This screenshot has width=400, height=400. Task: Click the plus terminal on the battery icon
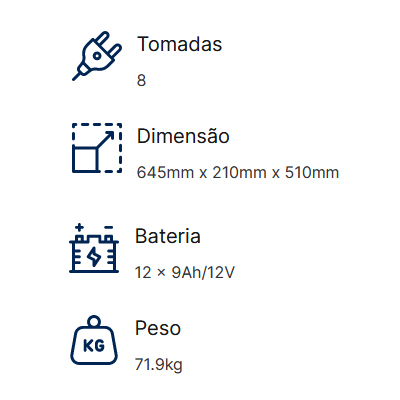[x=79, y=227]
